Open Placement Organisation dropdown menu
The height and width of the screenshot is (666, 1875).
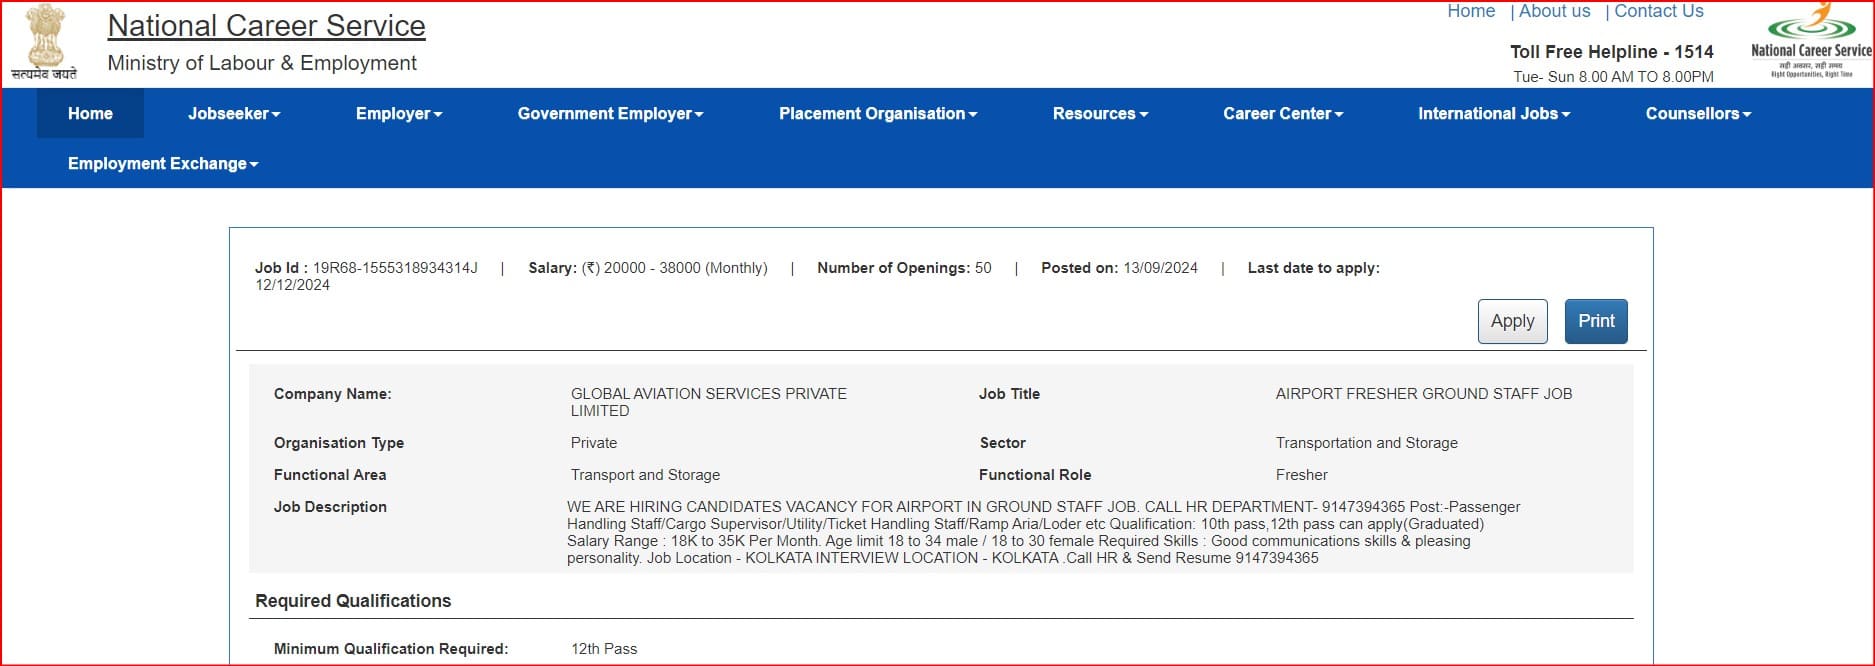[878, 113]
